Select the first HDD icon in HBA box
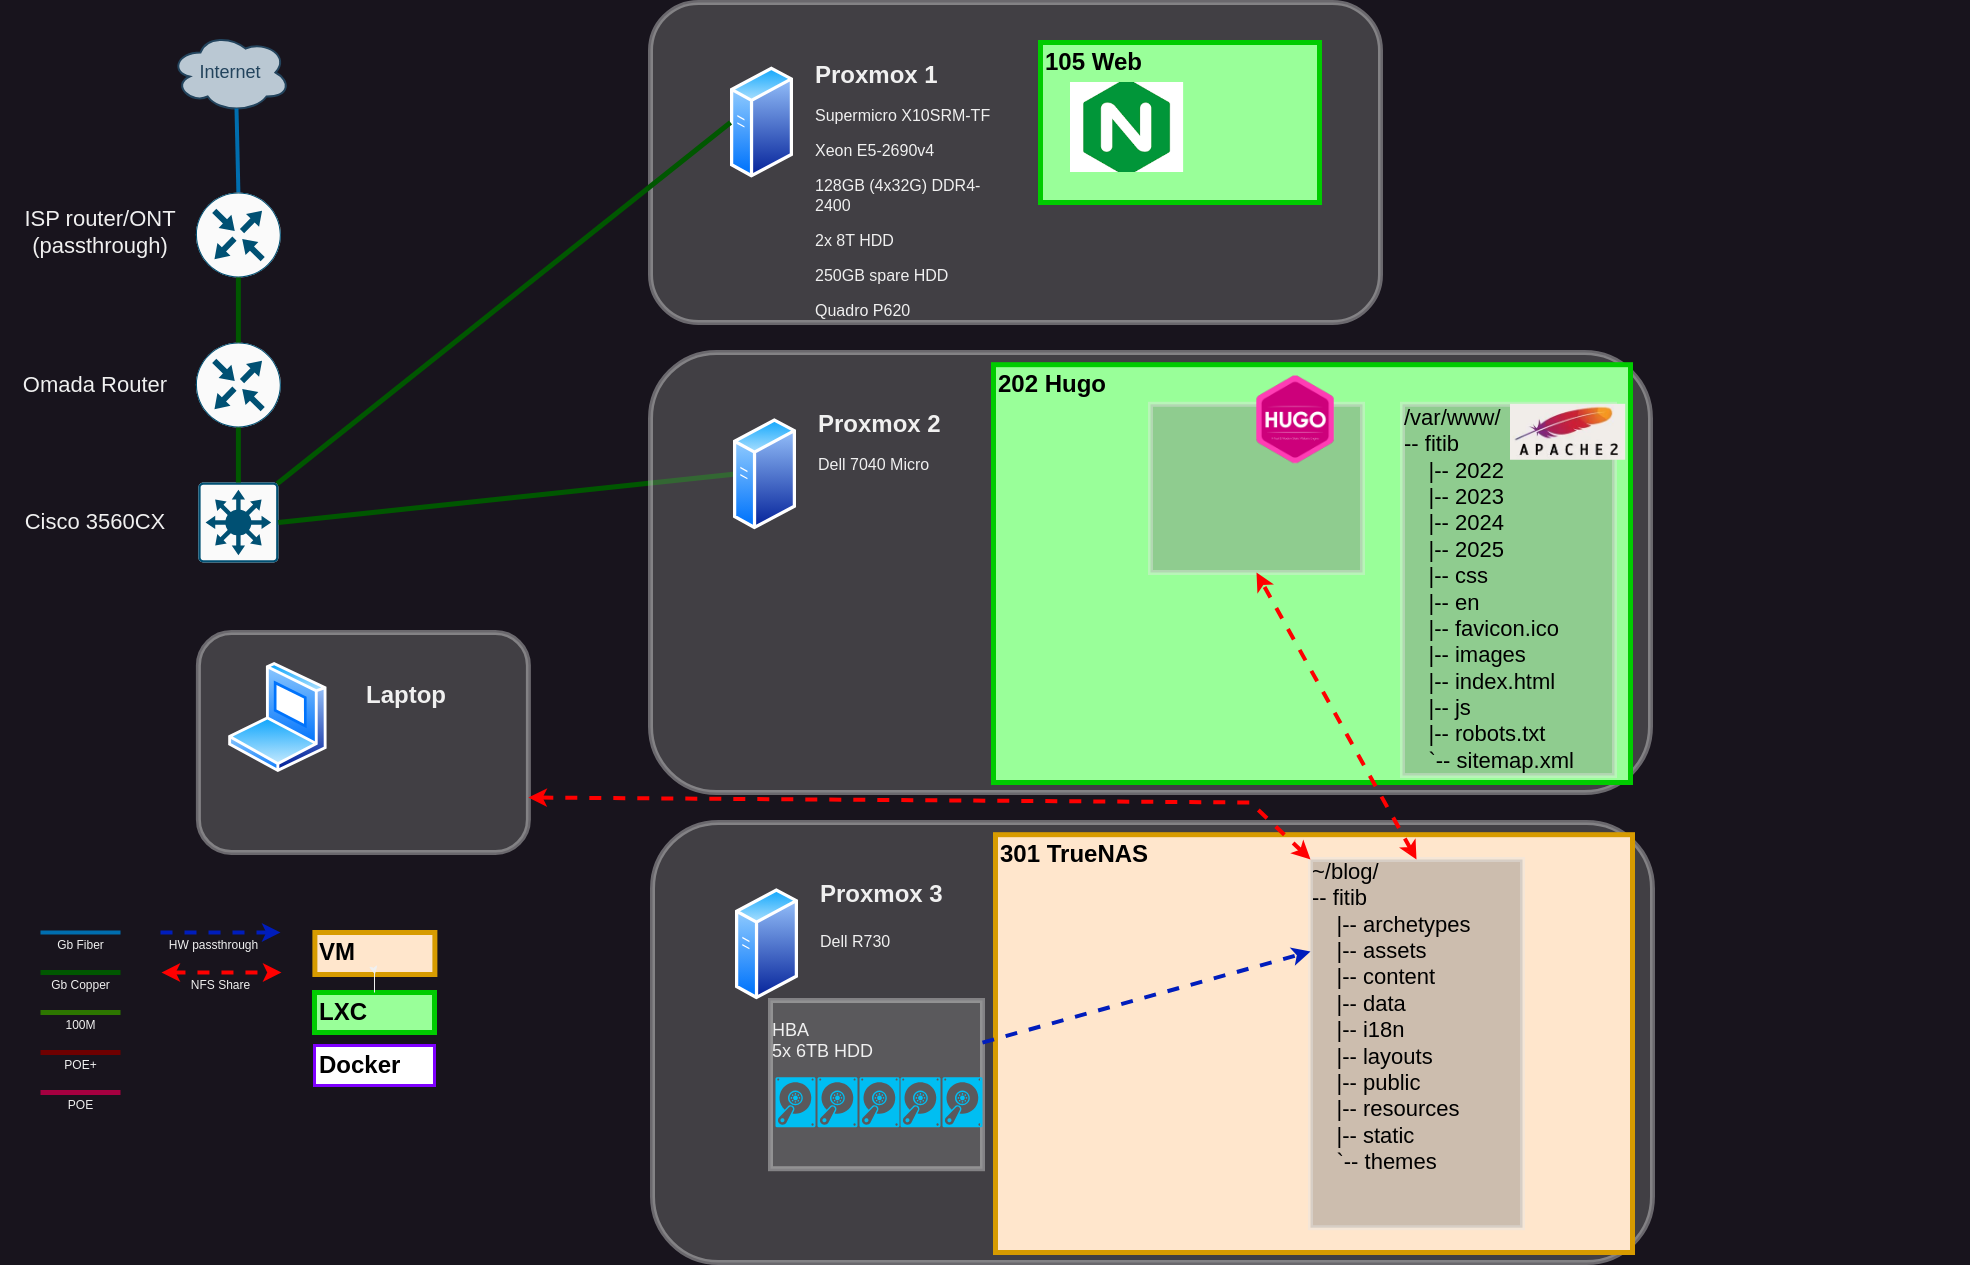Viewport: 1970px width, 1265px height. [x=796, y=1102]
